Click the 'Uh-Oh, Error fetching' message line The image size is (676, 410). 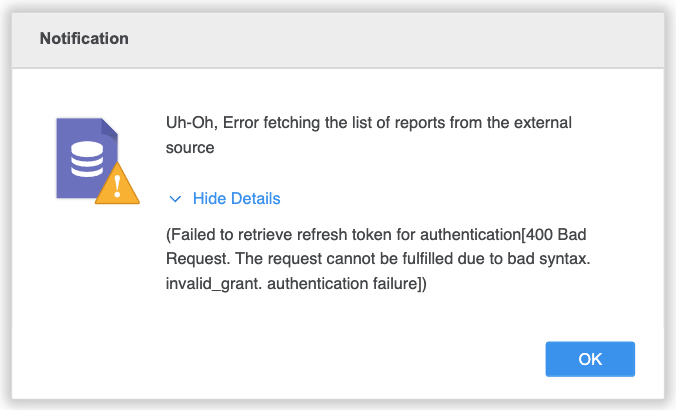(369, 123)
